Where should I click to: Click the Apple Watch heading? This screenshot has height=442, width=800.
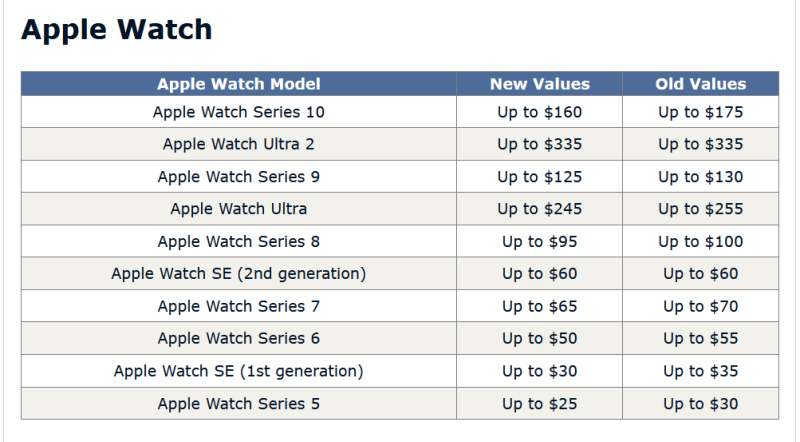116,30
